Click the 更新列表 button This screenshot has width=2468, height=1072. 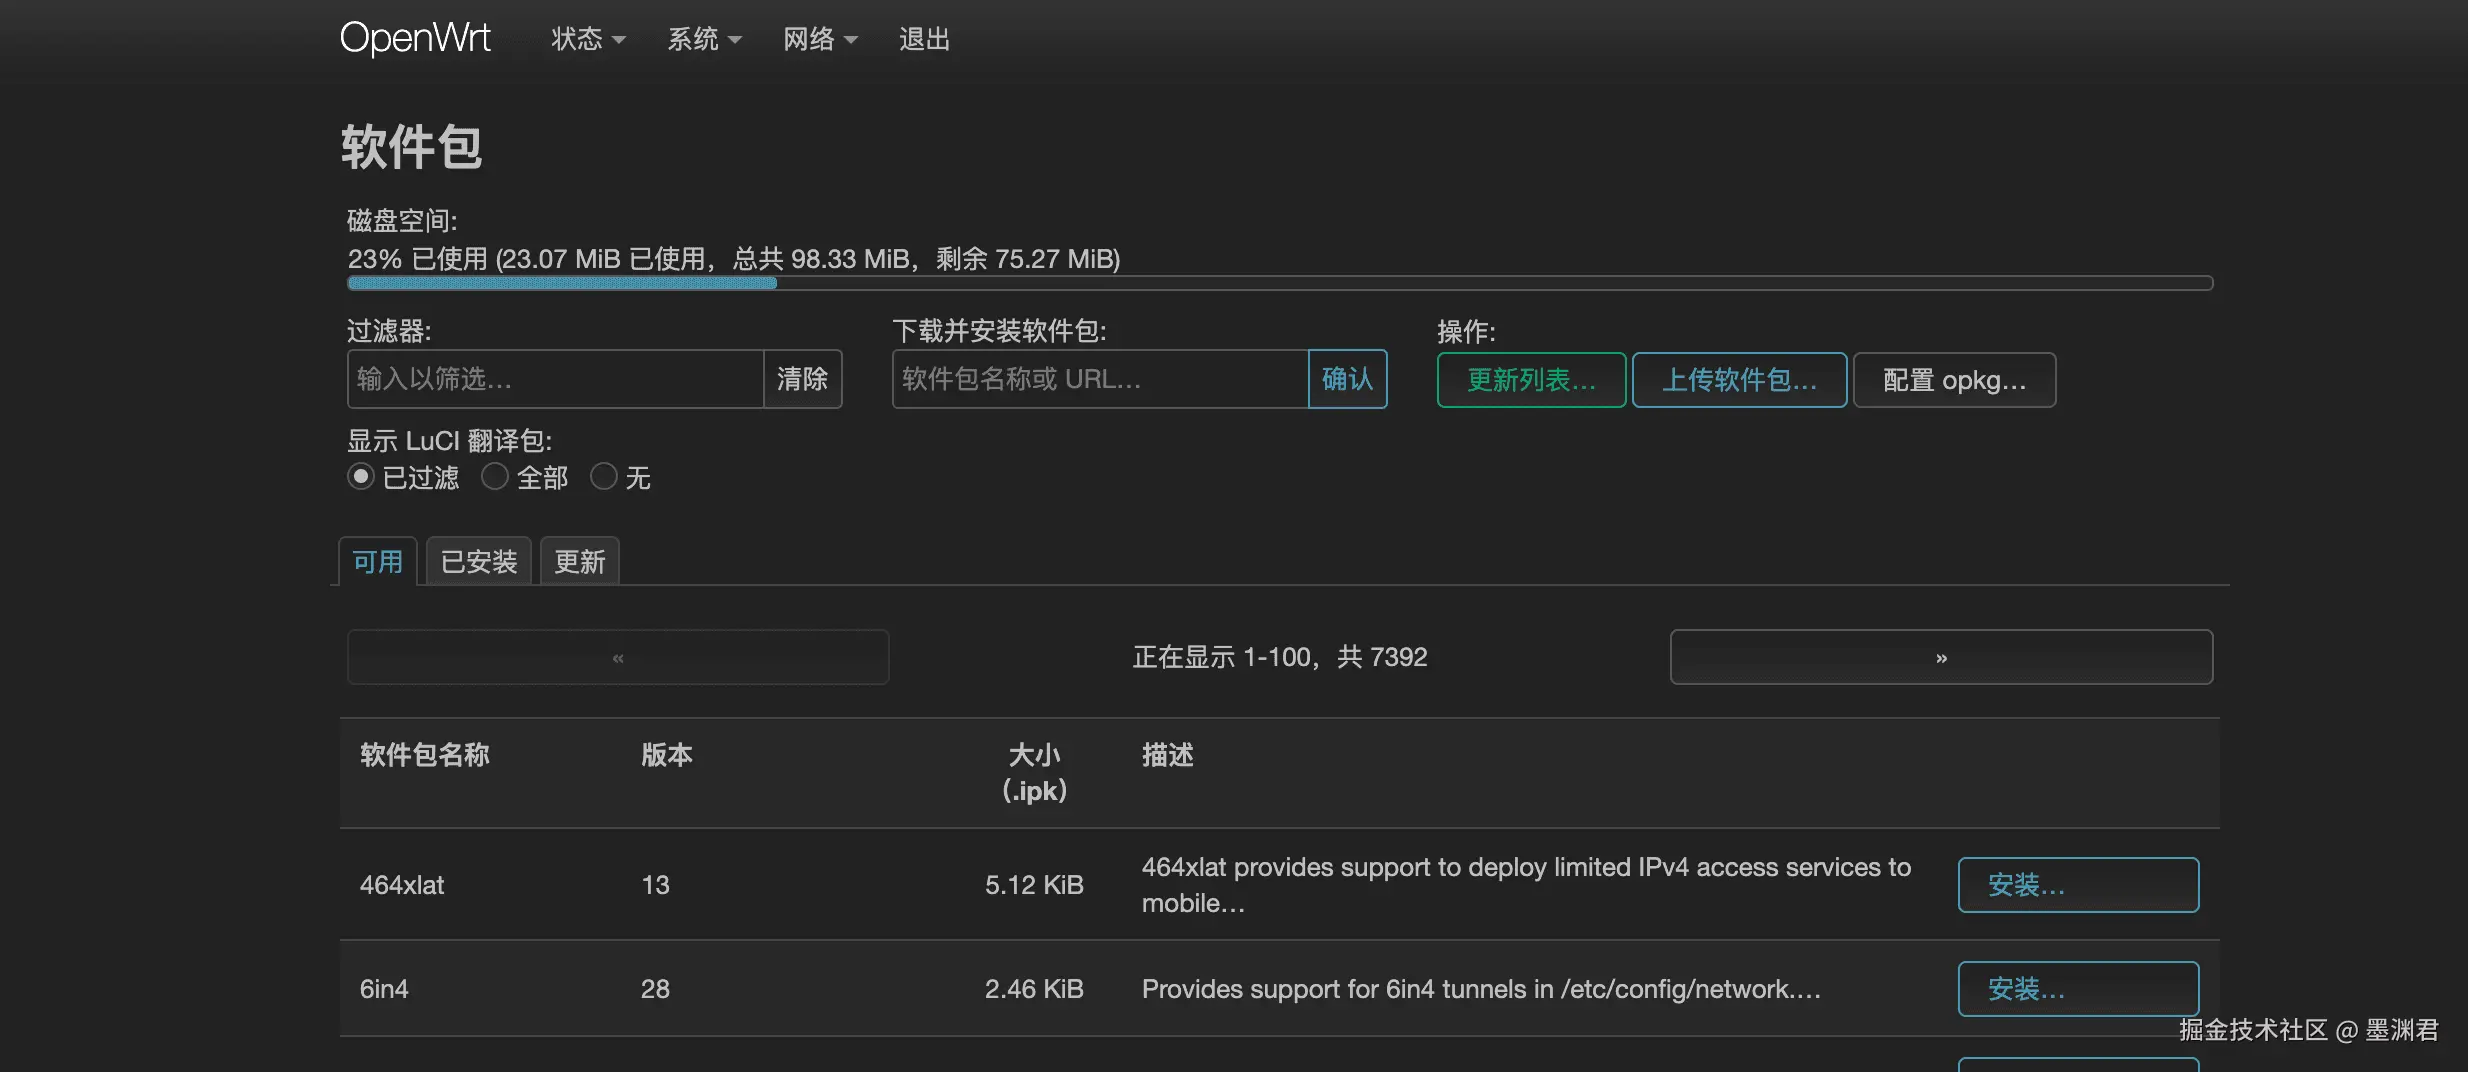coord(1532,380)
